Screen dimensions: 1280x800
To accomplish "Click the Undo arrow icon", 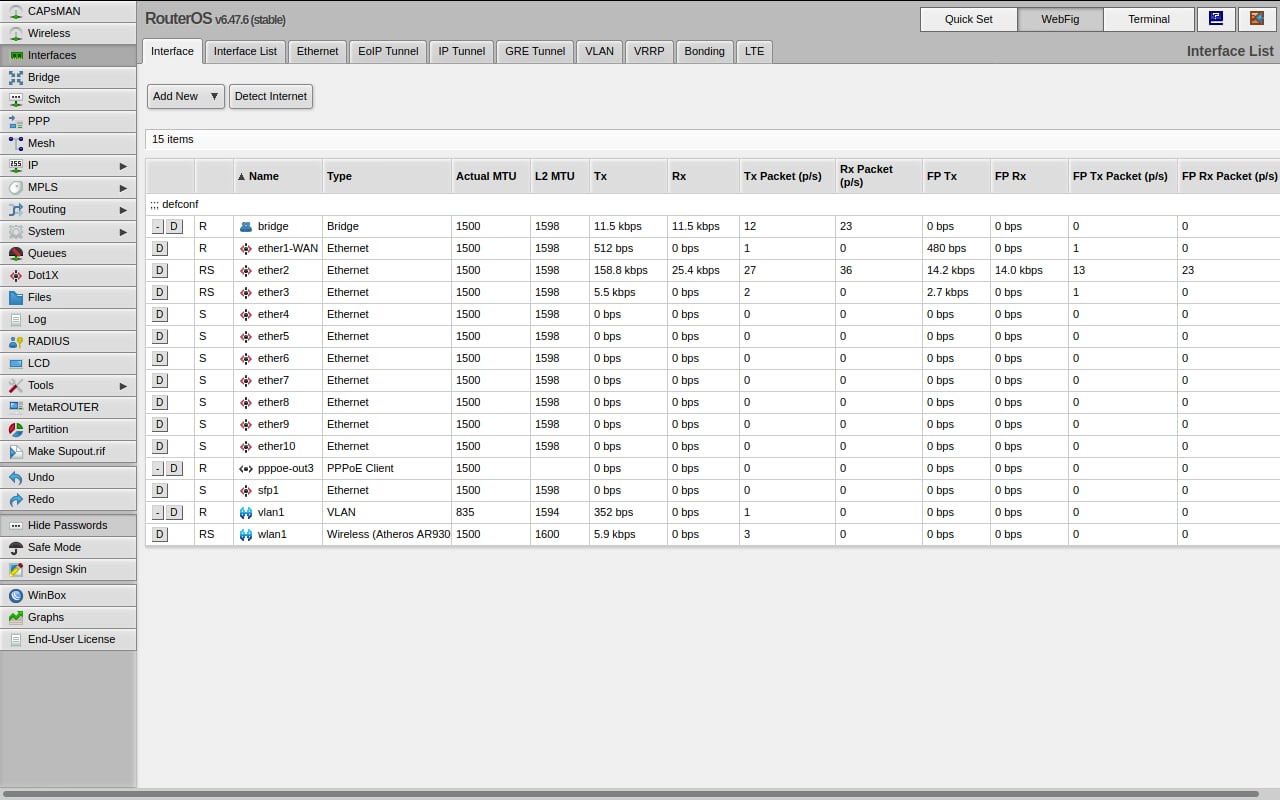I will coord(16,477).
